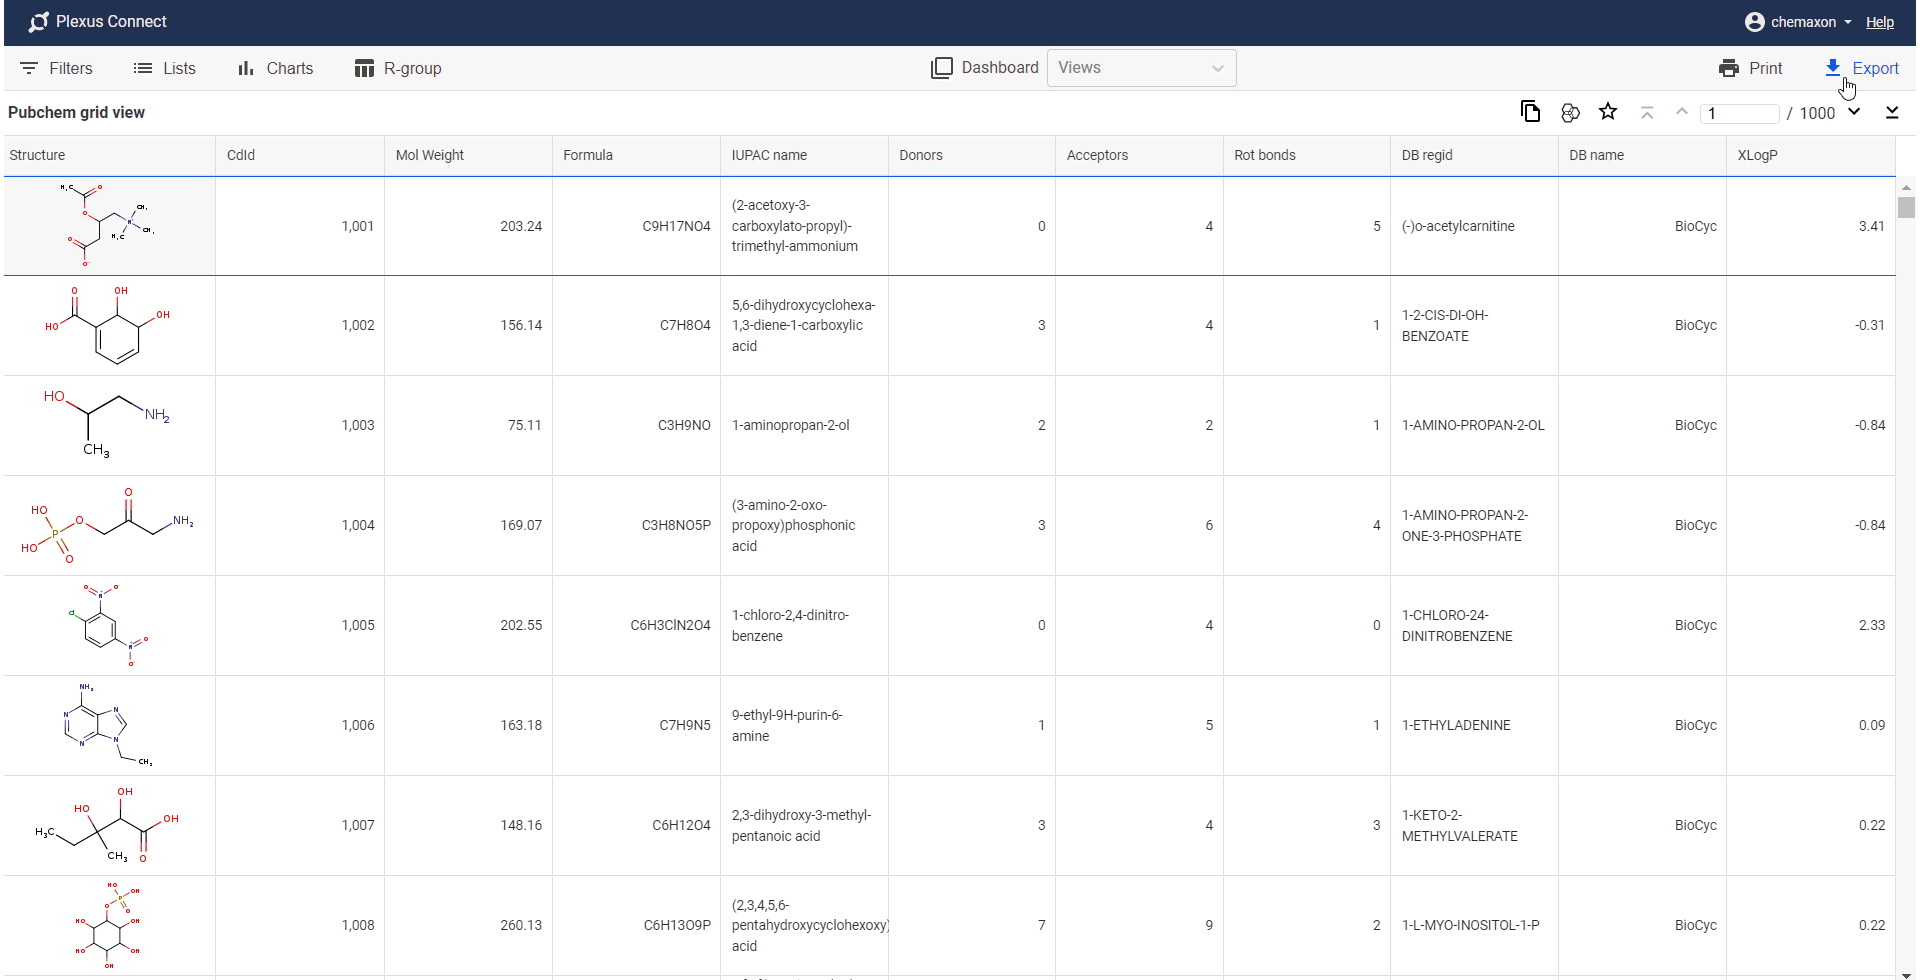This screenshot has height=980, width=1920.
Task: Click the copy icon in grid toolbar
Action: pos(1530,112)
